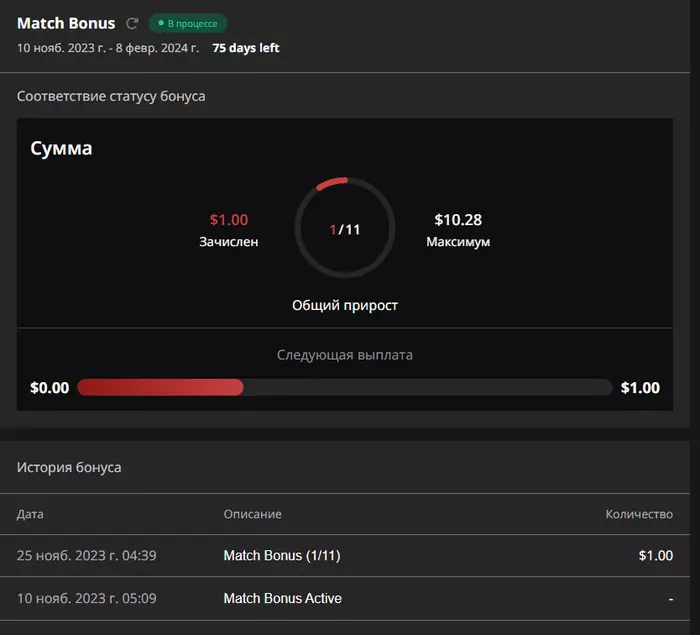Click the refresh icon beside Match Bonus
The image size is (700, 635).
coord(132,23)
